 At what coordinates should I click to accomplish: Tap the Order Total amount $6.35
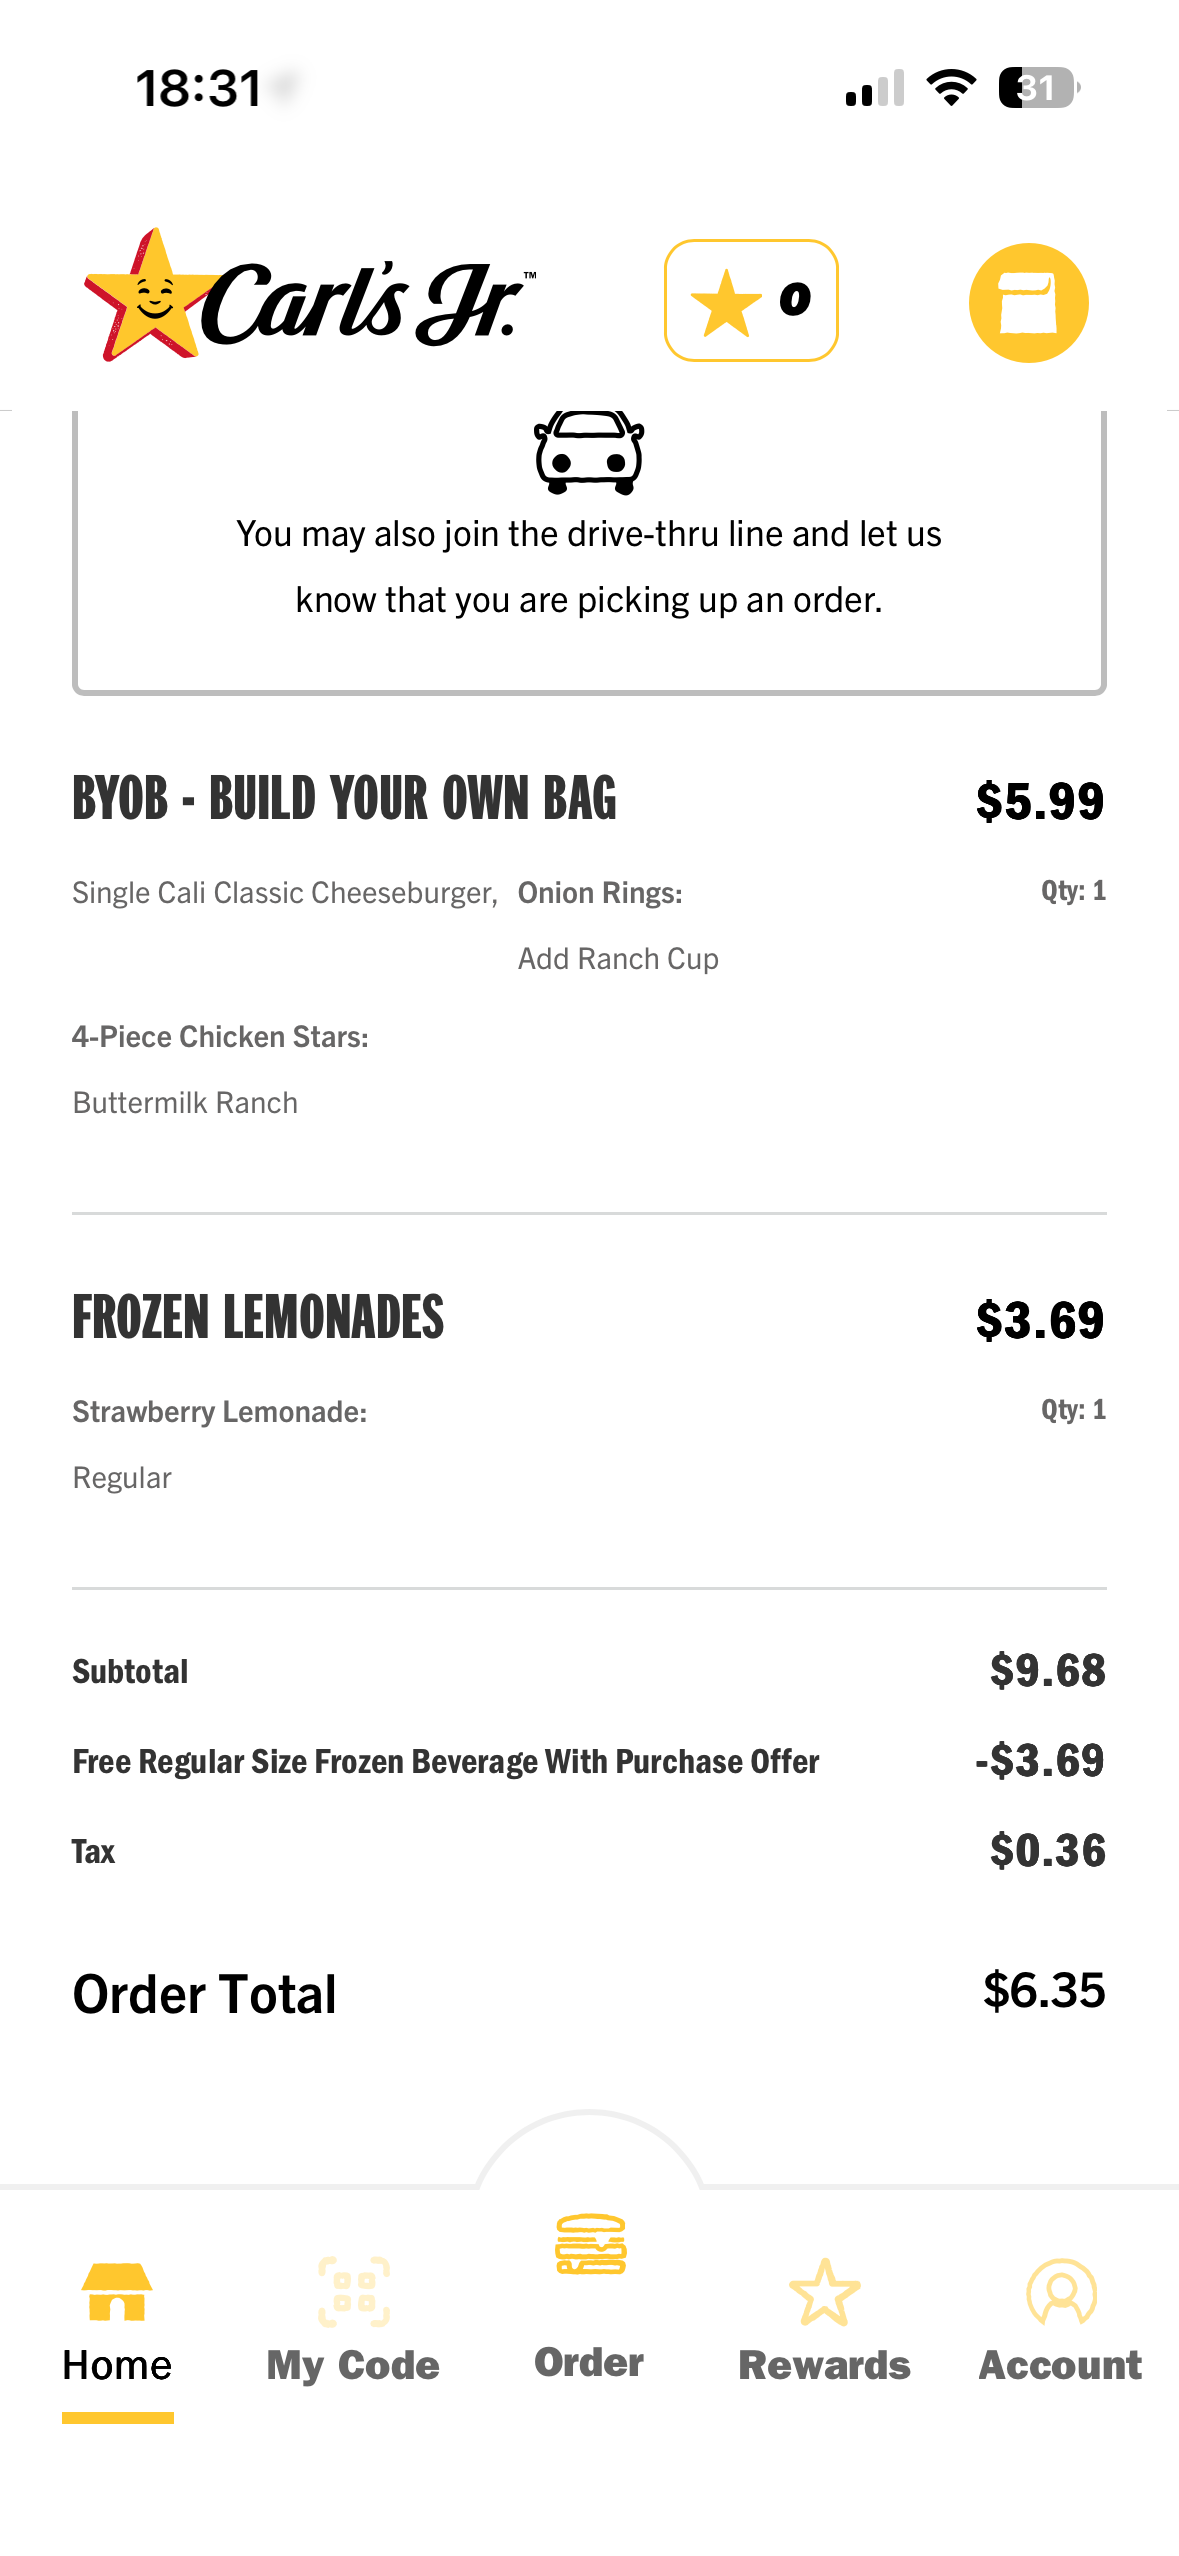point(1044,1990)
